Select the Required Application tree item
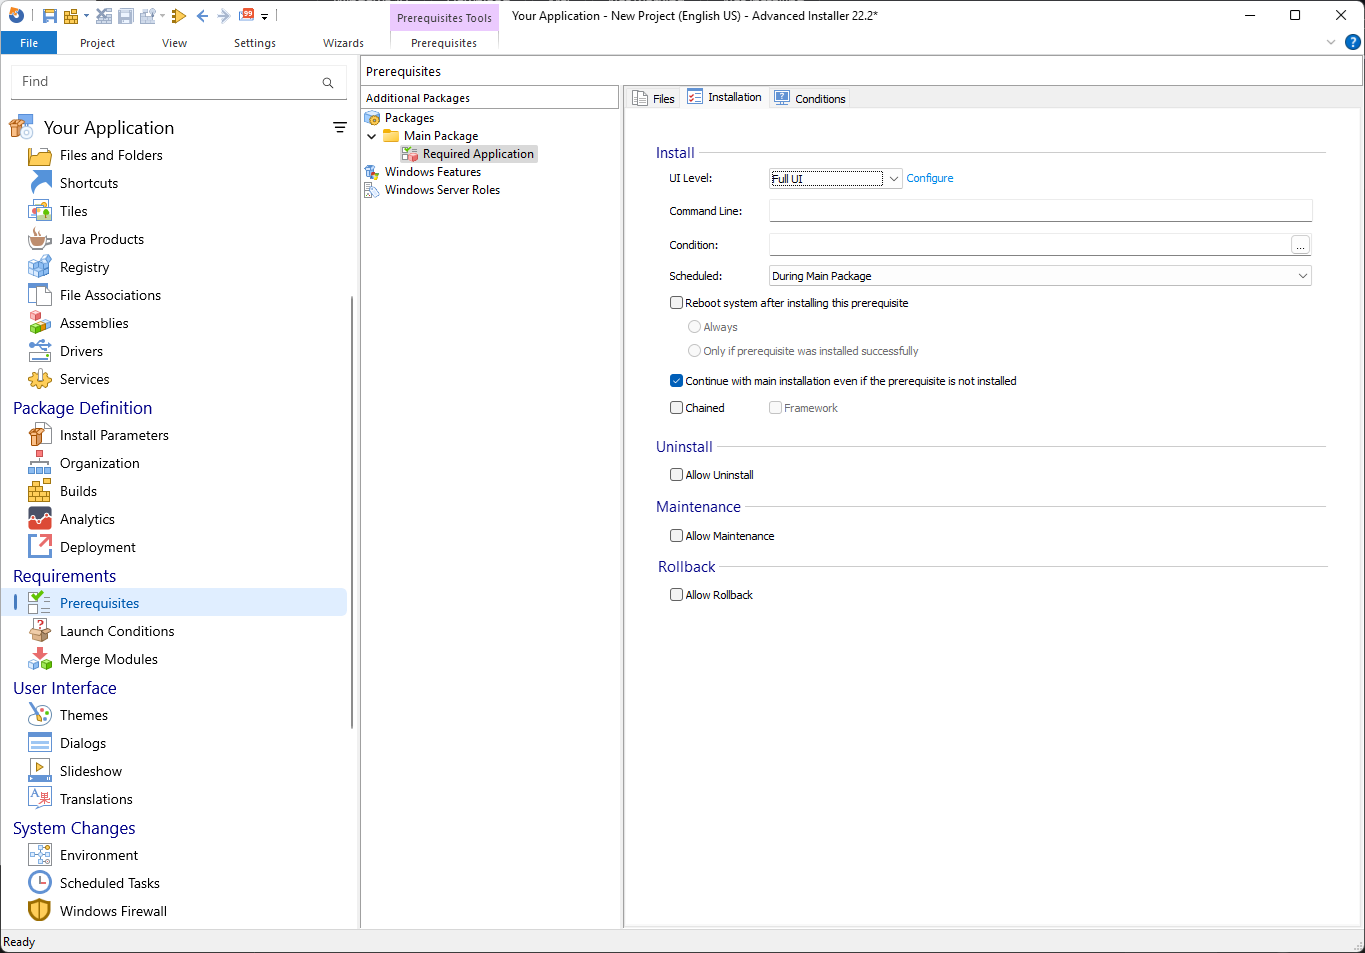The width and height of the screenshot is (1365, 953). pos(478,154)
